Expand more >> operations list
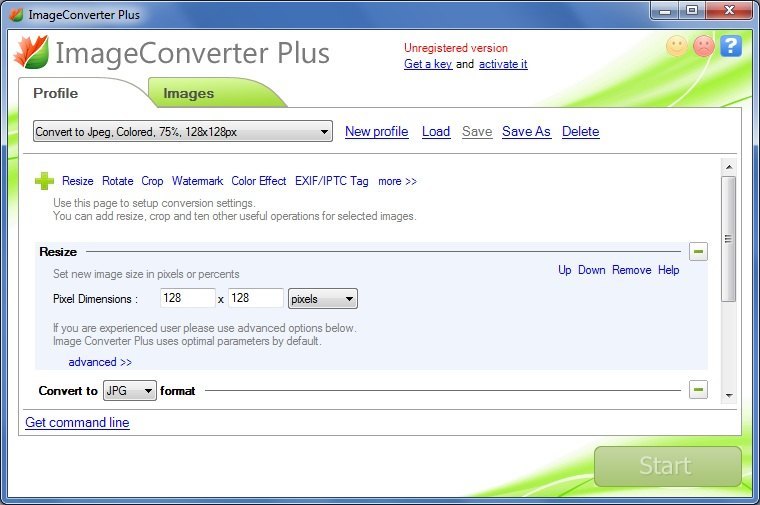 [397, 181]
